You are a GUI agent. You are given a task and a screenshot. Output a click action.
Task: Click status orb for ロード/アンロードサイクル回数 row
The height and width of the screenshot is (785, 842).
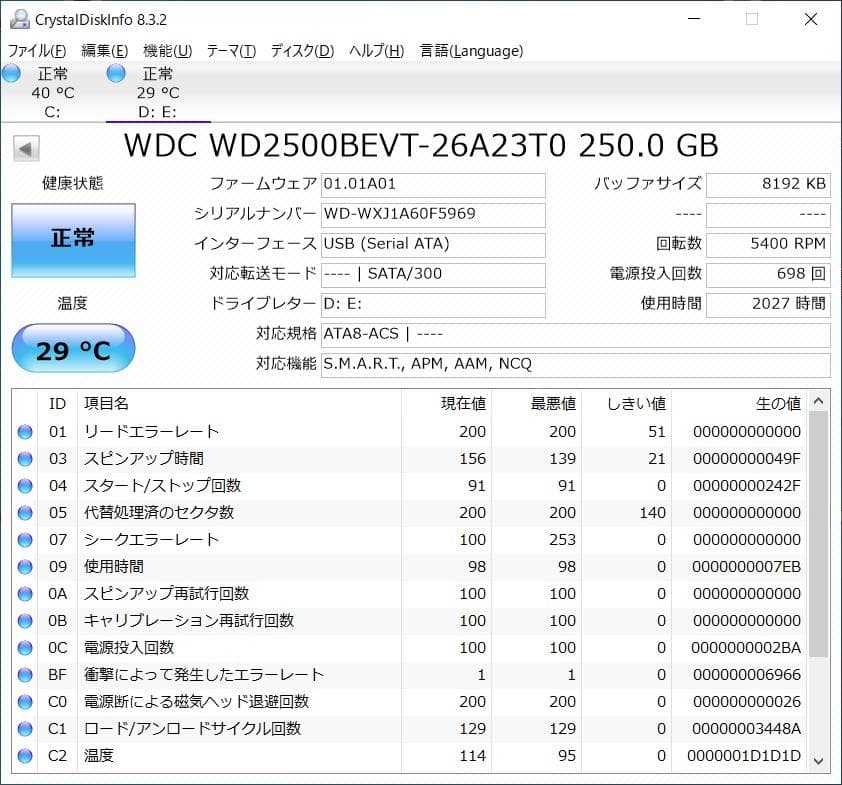pos(25,729)
